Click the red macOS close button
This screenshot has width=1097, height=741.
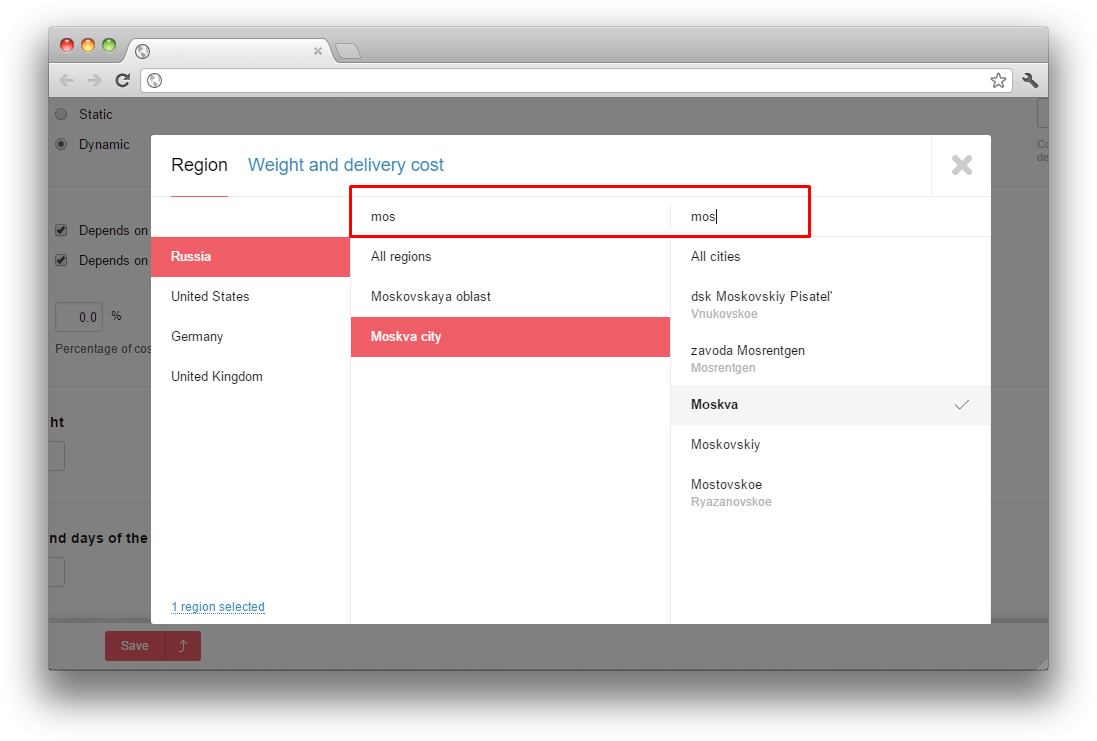point(67,45)
